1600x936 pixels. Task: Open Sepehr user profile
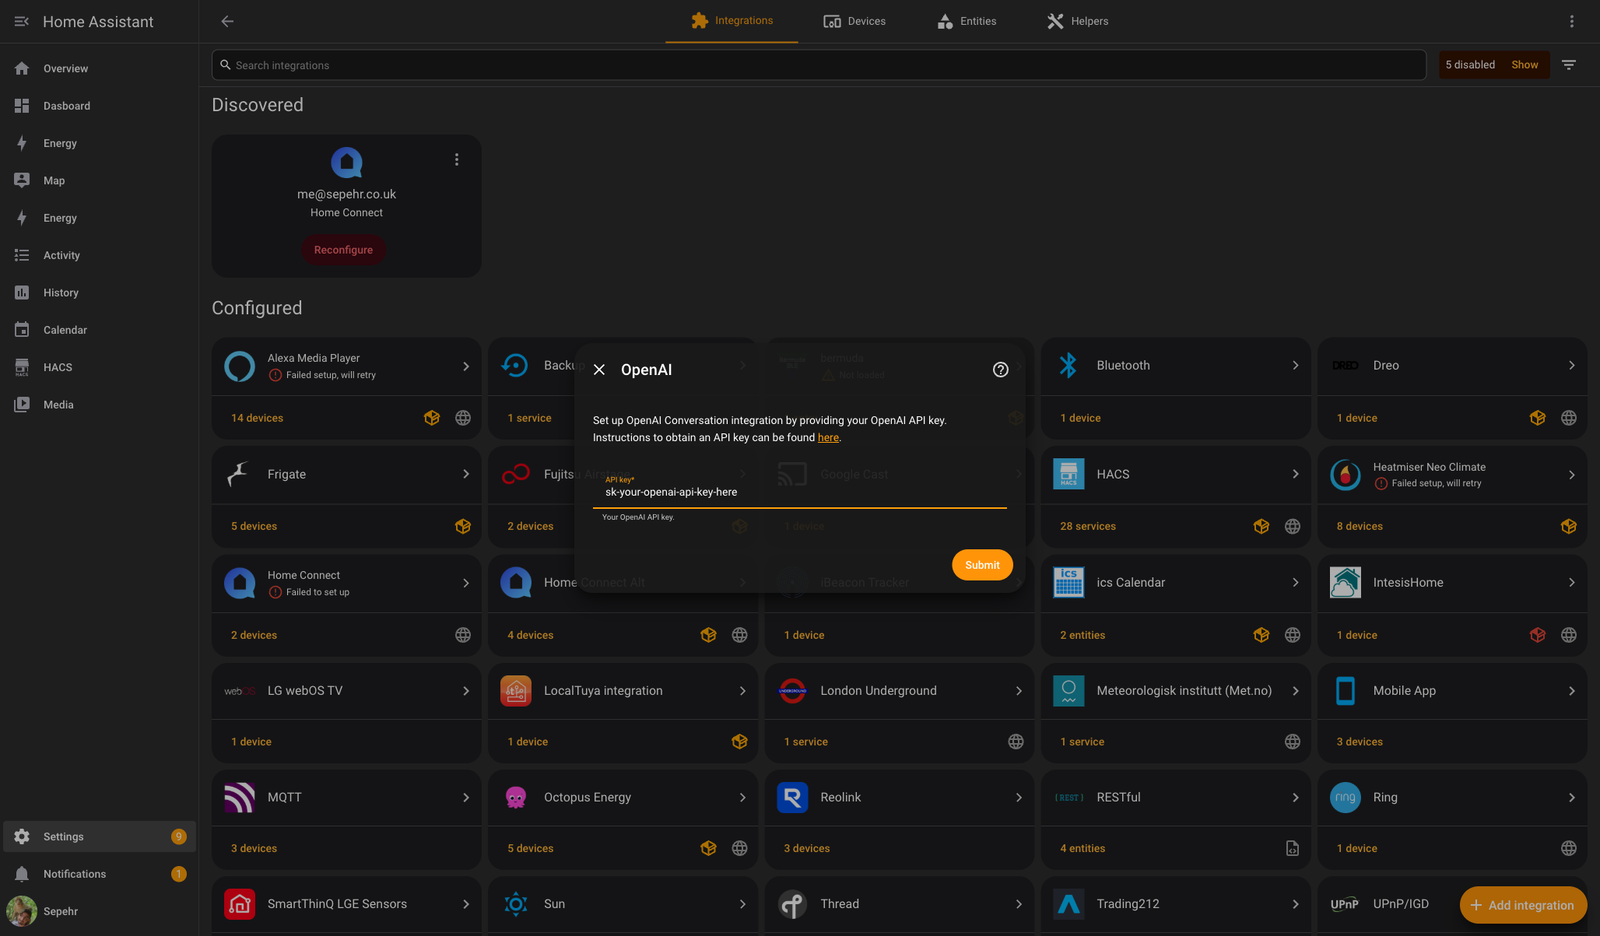click(99, 911)
